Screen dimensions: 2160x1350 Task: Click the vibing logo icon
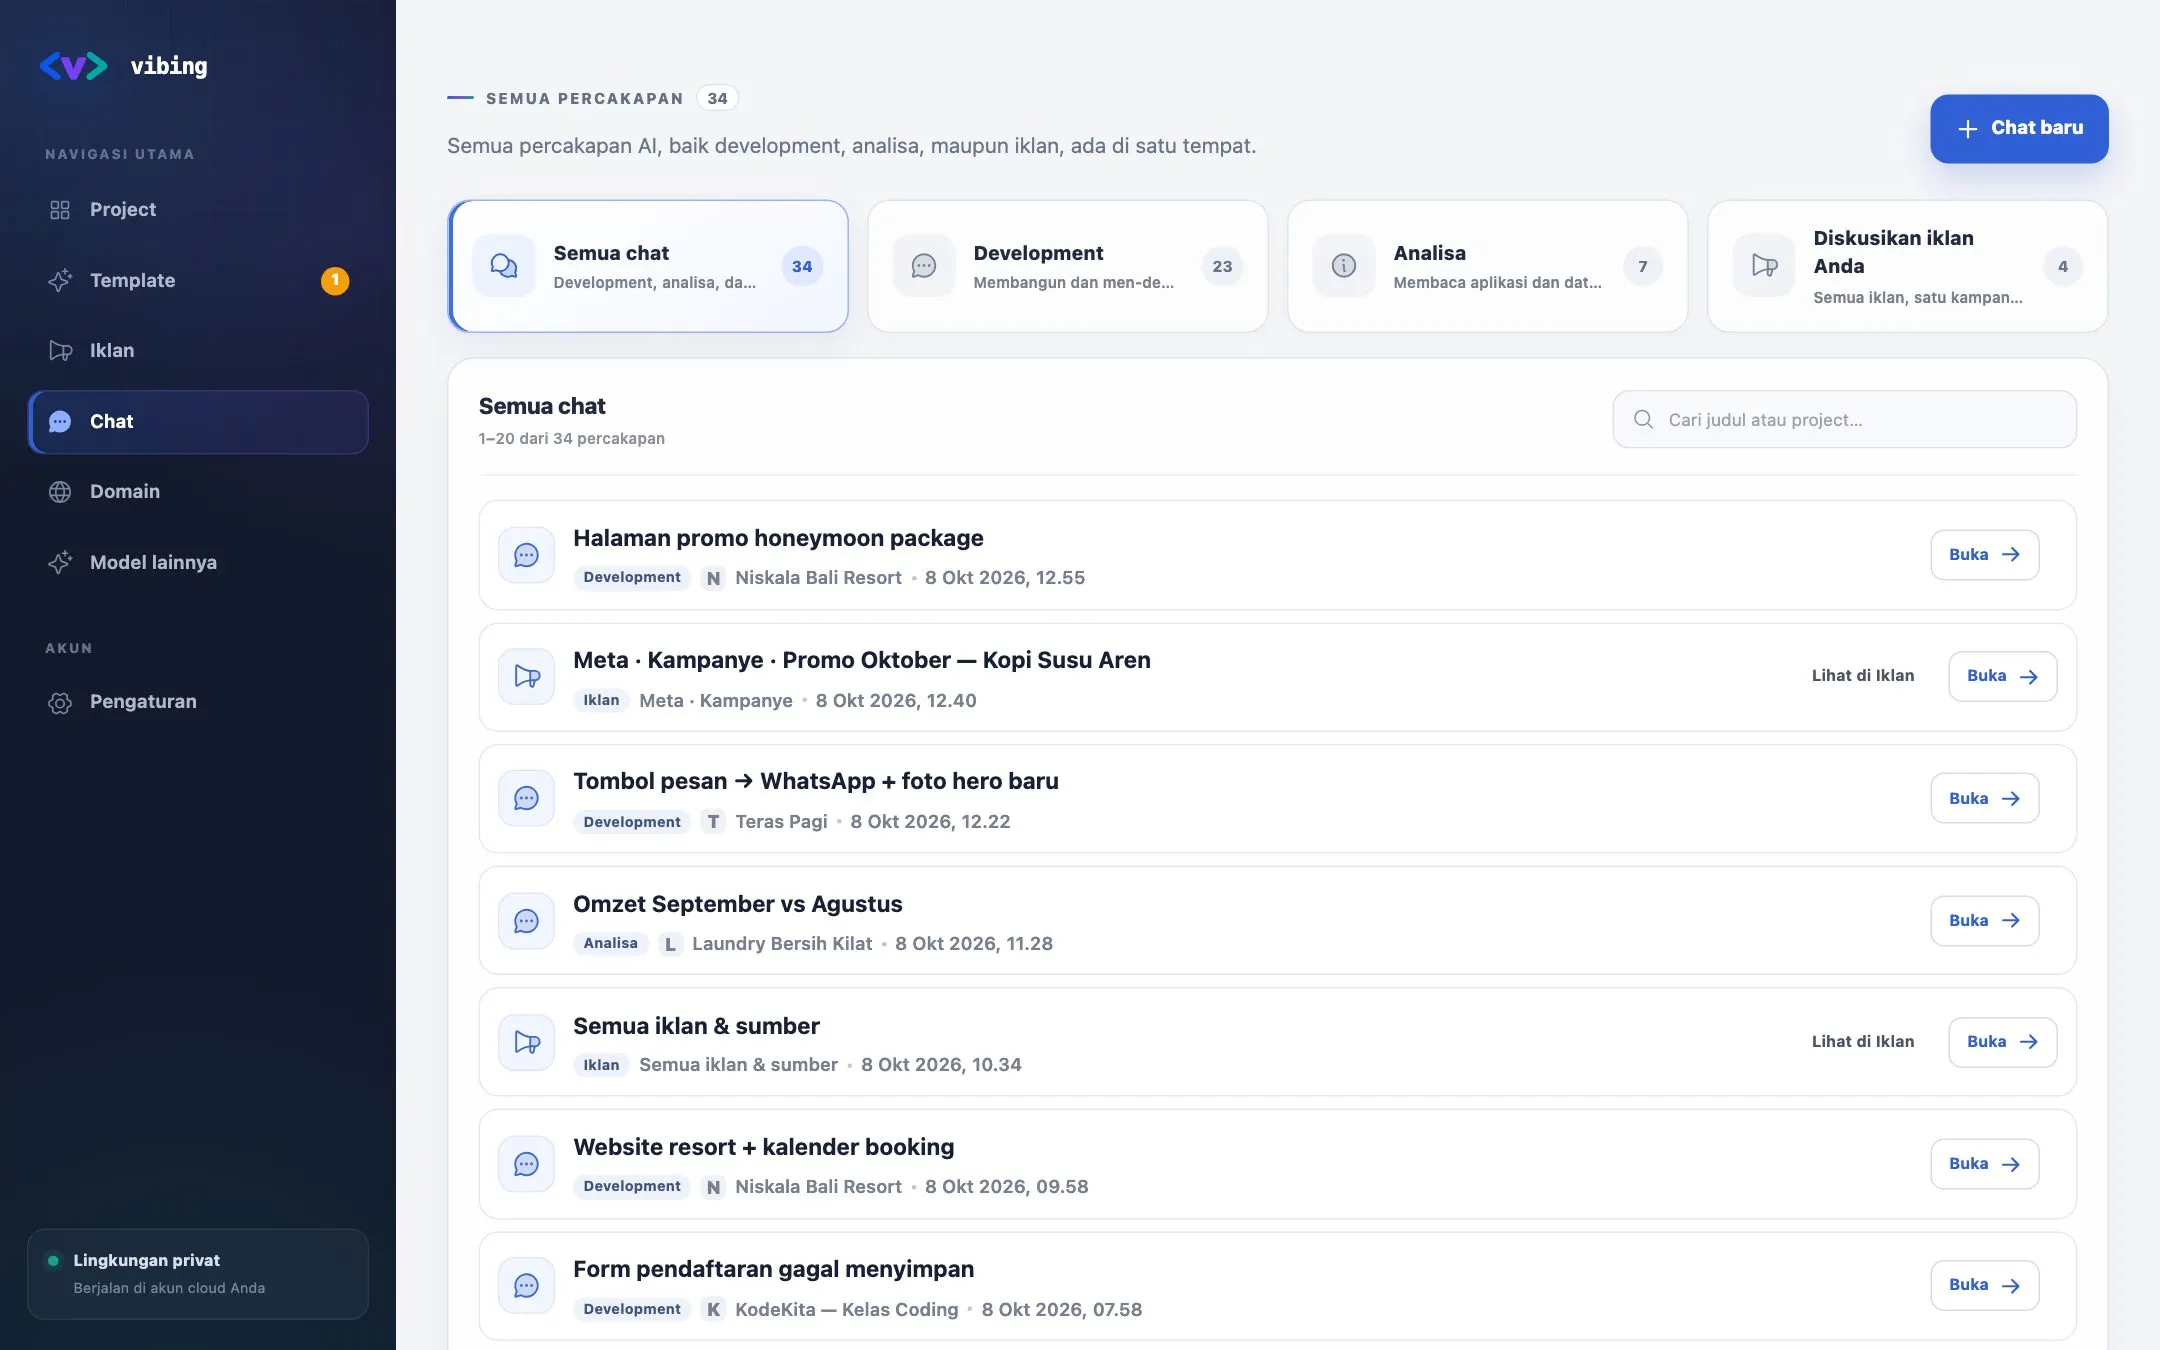tap(73, 66)
